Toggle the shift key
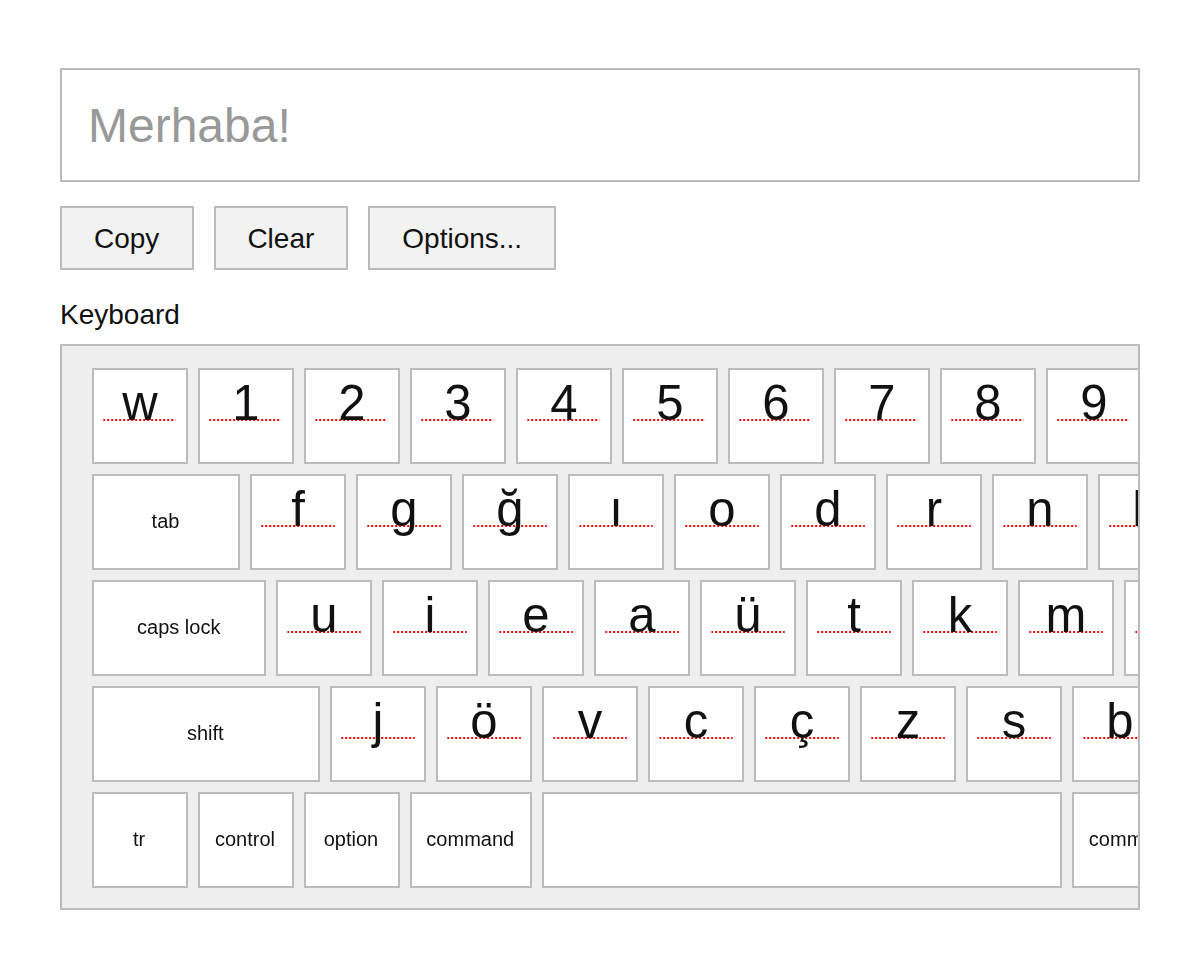This screenshot has width=1200, height=978. (206, 734)
